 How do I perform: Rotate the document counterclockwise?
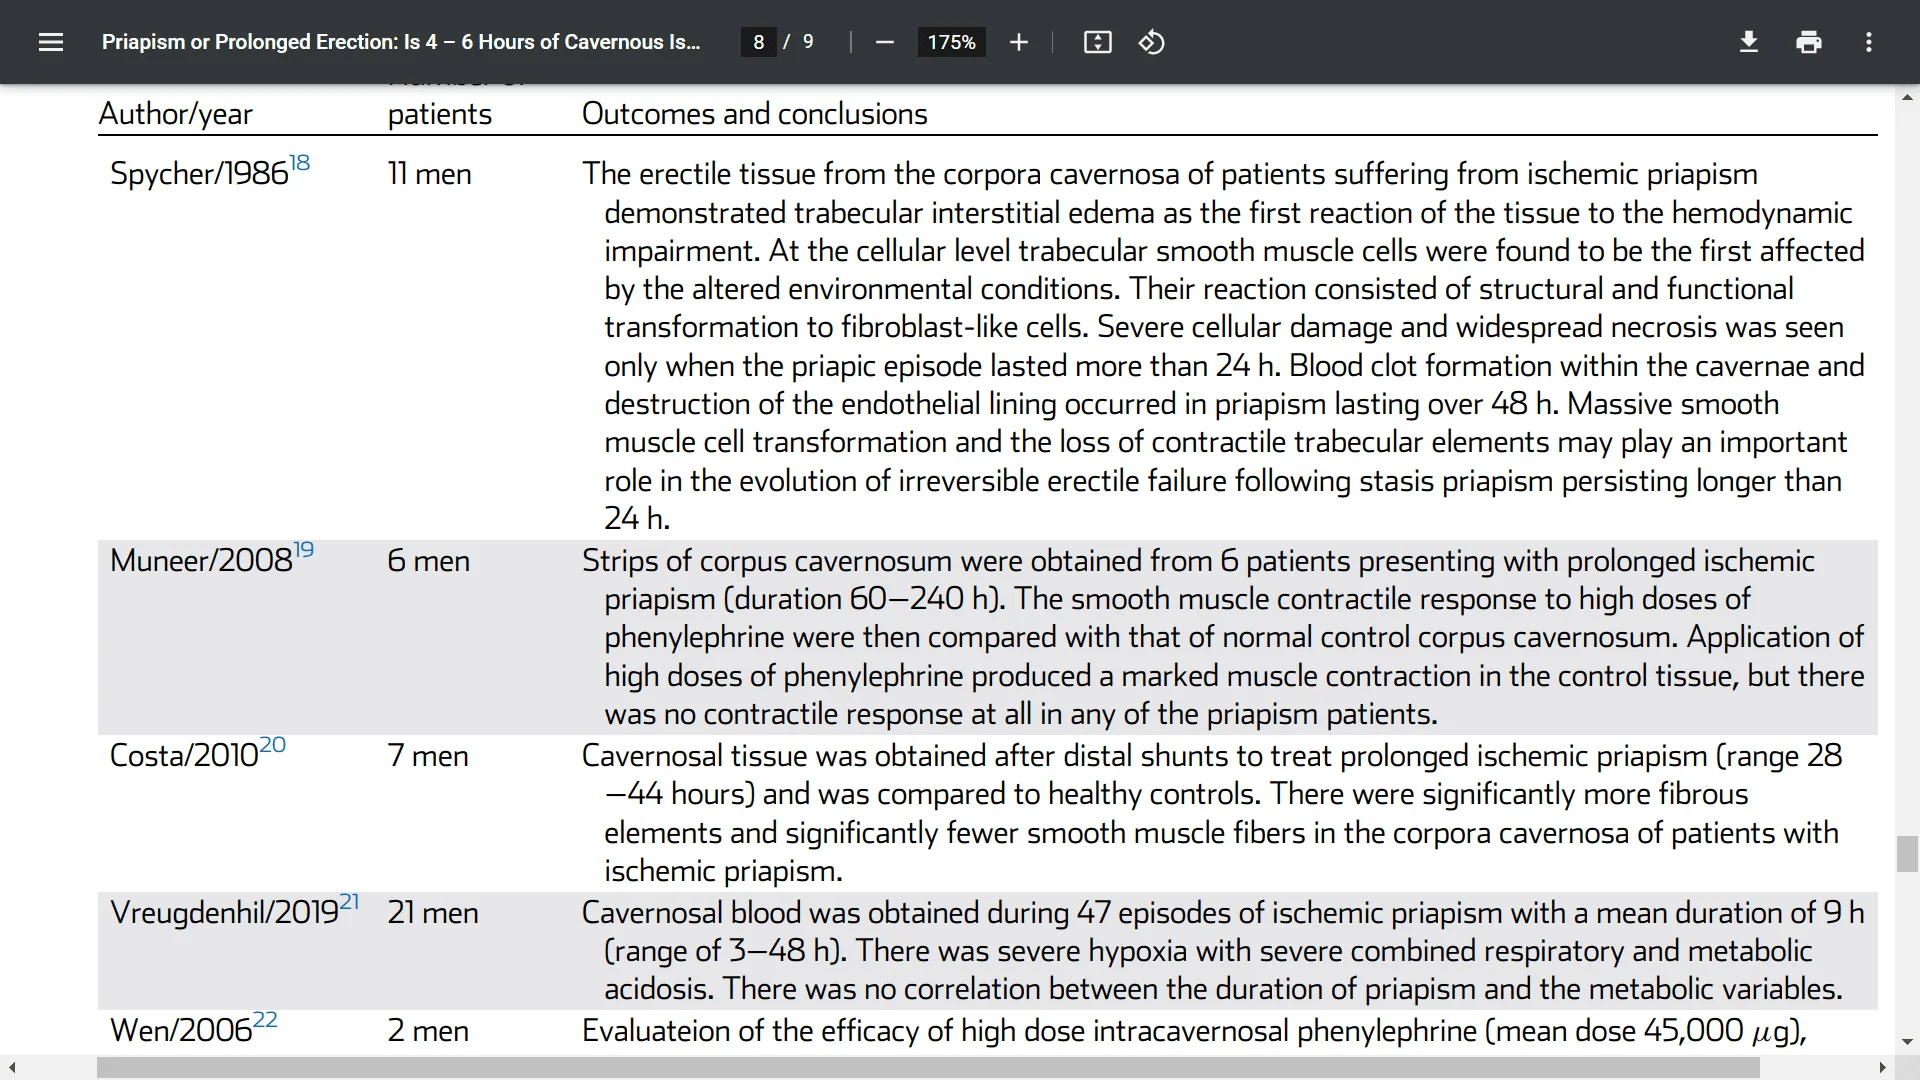click(1151, 42)
